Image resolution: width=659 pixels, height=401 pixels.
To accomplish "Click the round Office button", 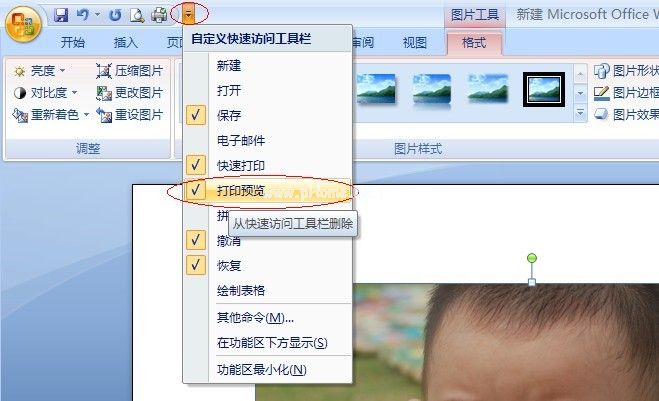I will [x=23, y=24].
